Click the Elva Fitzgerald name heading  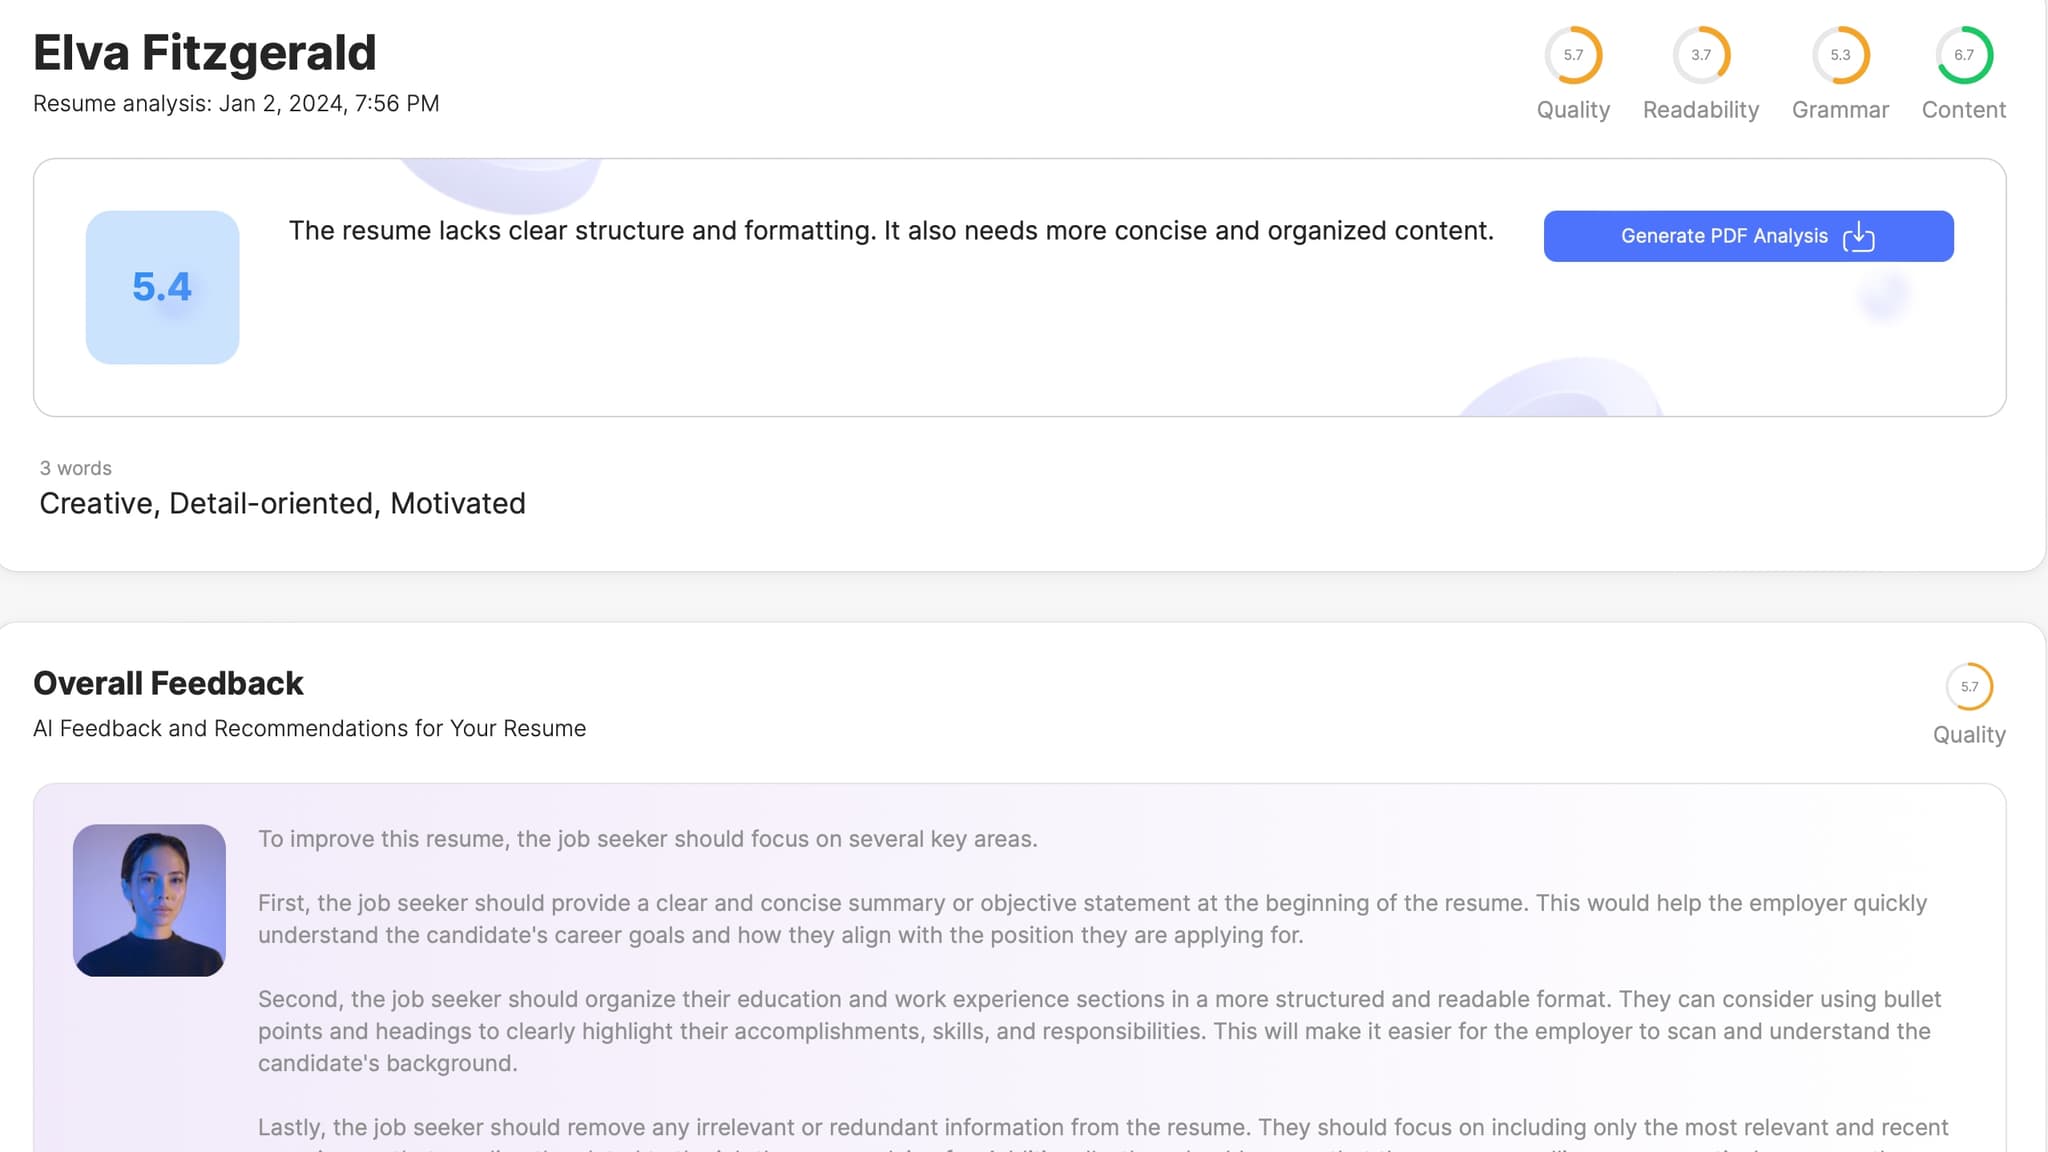point(205,53)
